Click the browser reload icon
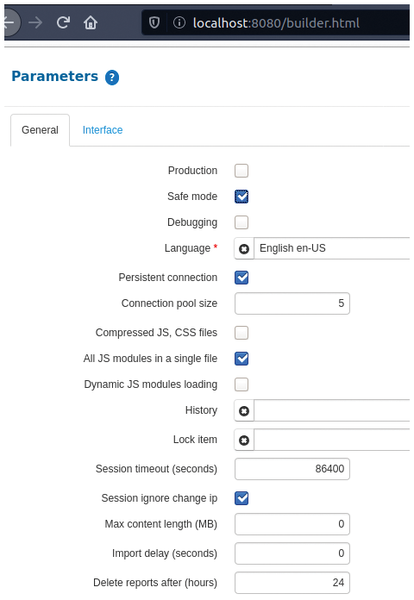 point(63,23)
